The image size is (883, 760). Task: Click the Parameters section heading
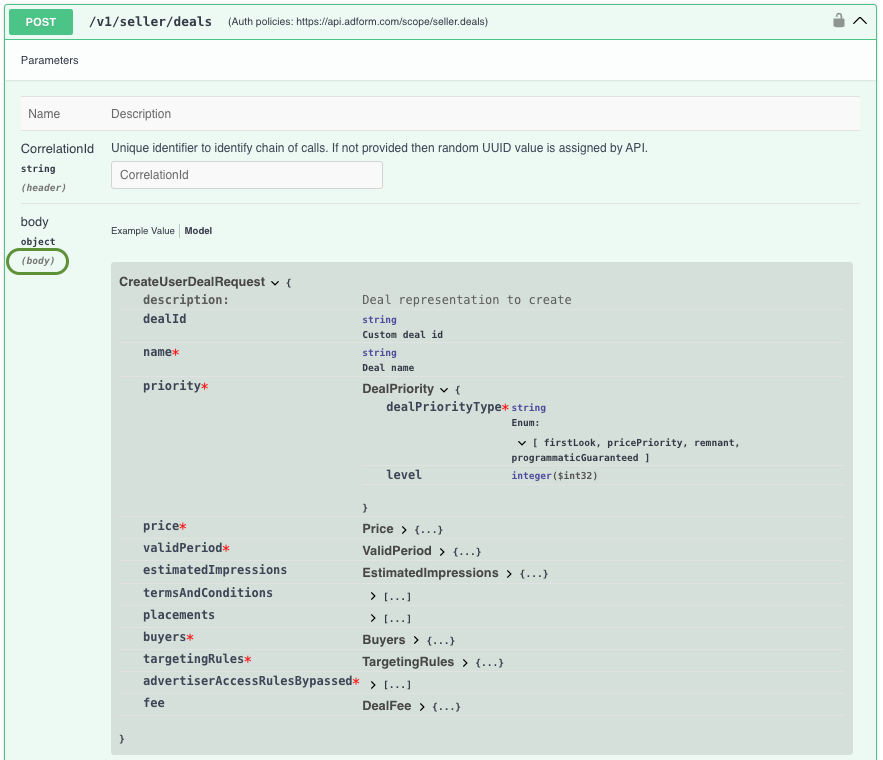(x=50, y=60)
